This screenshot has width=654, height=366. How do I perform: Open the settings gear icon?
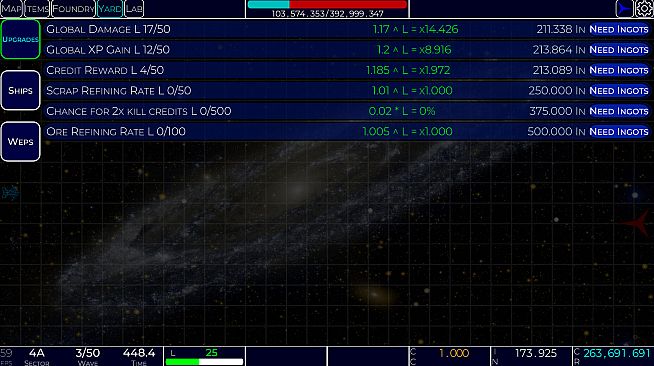click(x=644, y=8)
